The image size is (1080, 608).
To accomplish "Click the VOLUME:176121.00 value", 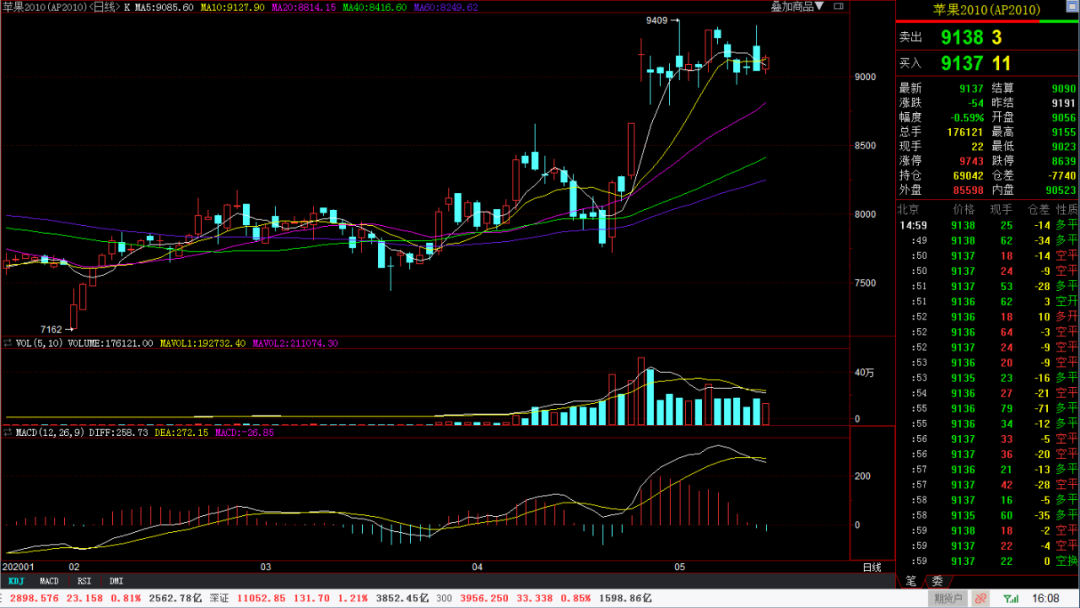I will pyautogui.click(x=110, y=343).
